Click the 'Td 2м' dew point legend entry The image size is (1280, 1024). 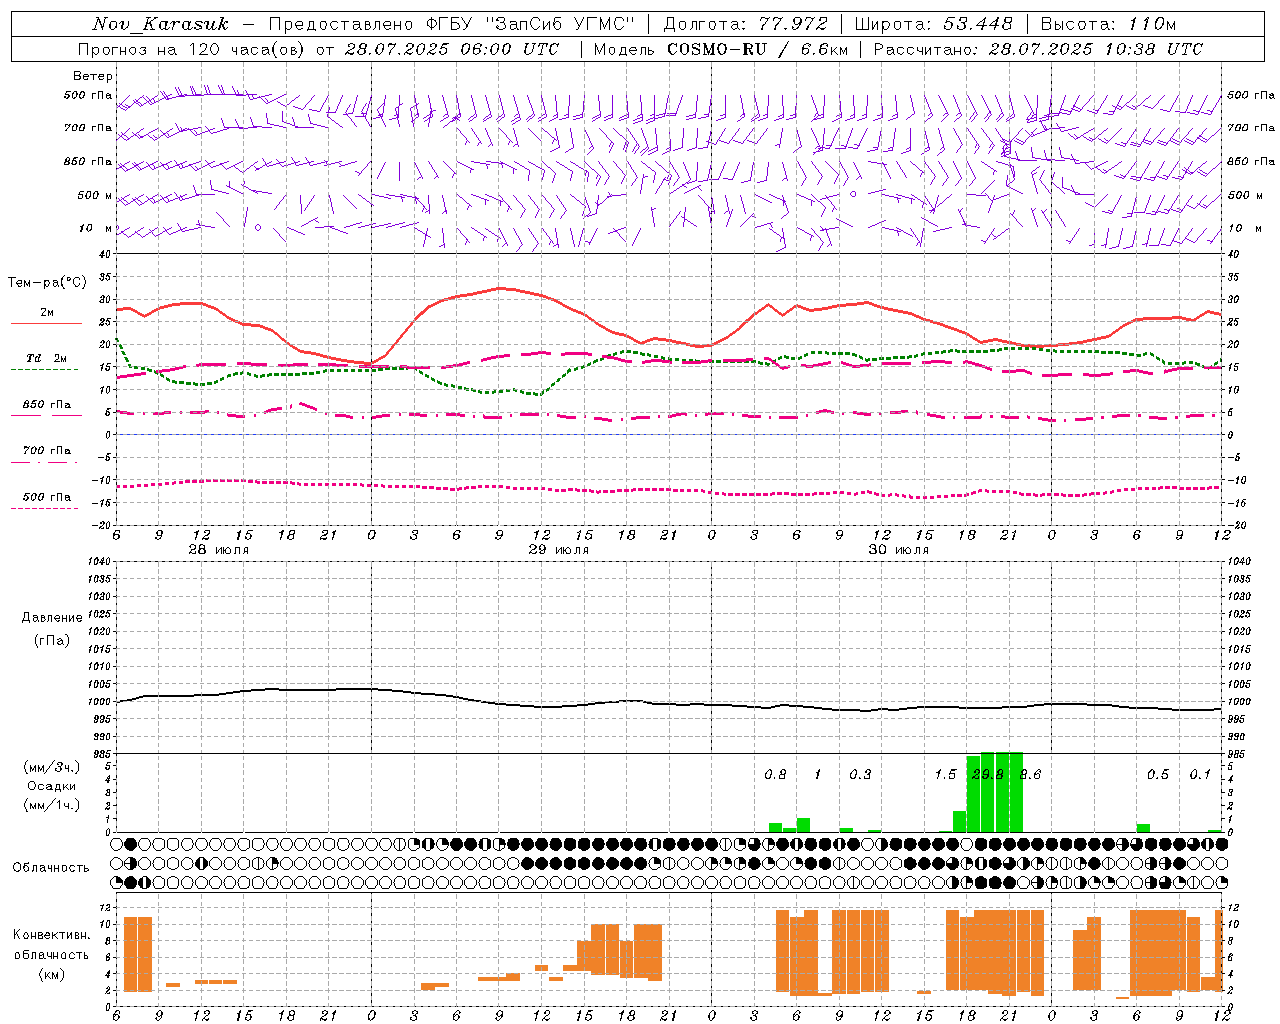47,358
